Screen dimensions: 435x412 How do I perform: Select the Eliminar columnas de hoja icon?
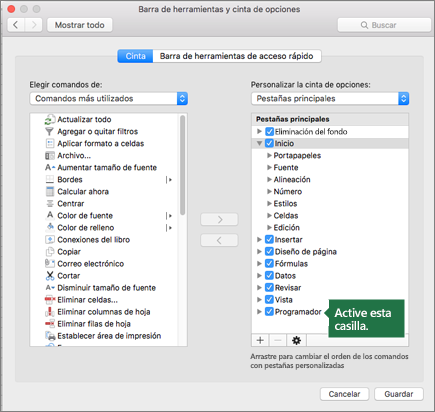point(50,312)
